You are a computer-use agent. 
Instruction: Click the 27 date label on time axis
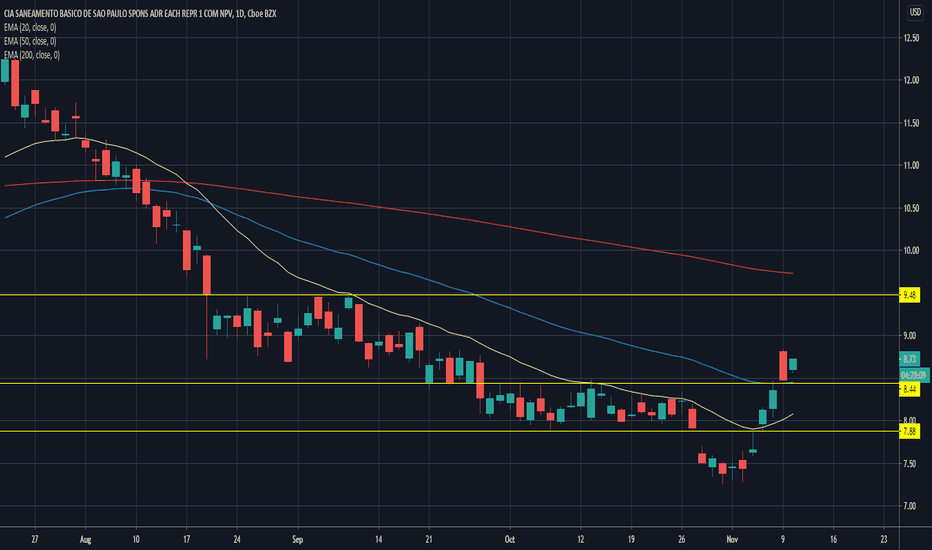(x=35, y=539)
